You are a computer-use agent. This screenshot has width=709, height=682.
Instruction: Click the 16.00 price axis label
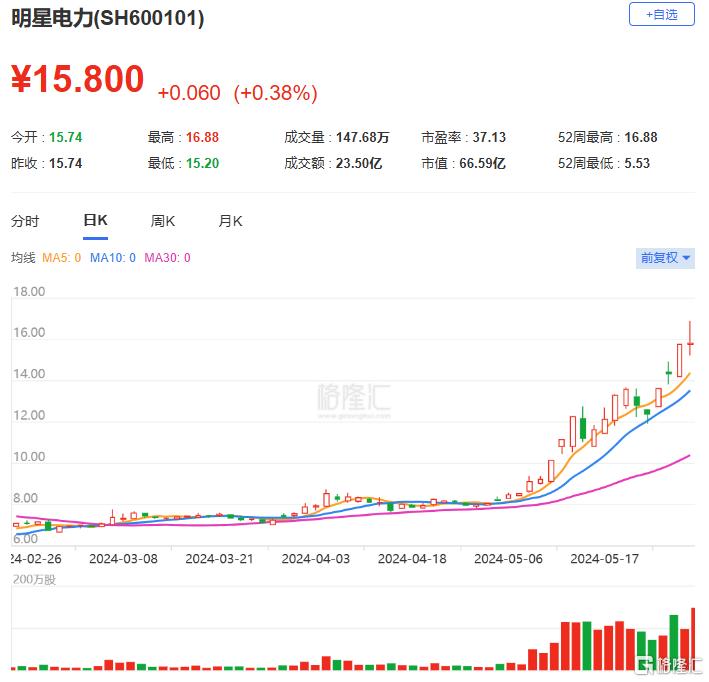tap(29, 333)
